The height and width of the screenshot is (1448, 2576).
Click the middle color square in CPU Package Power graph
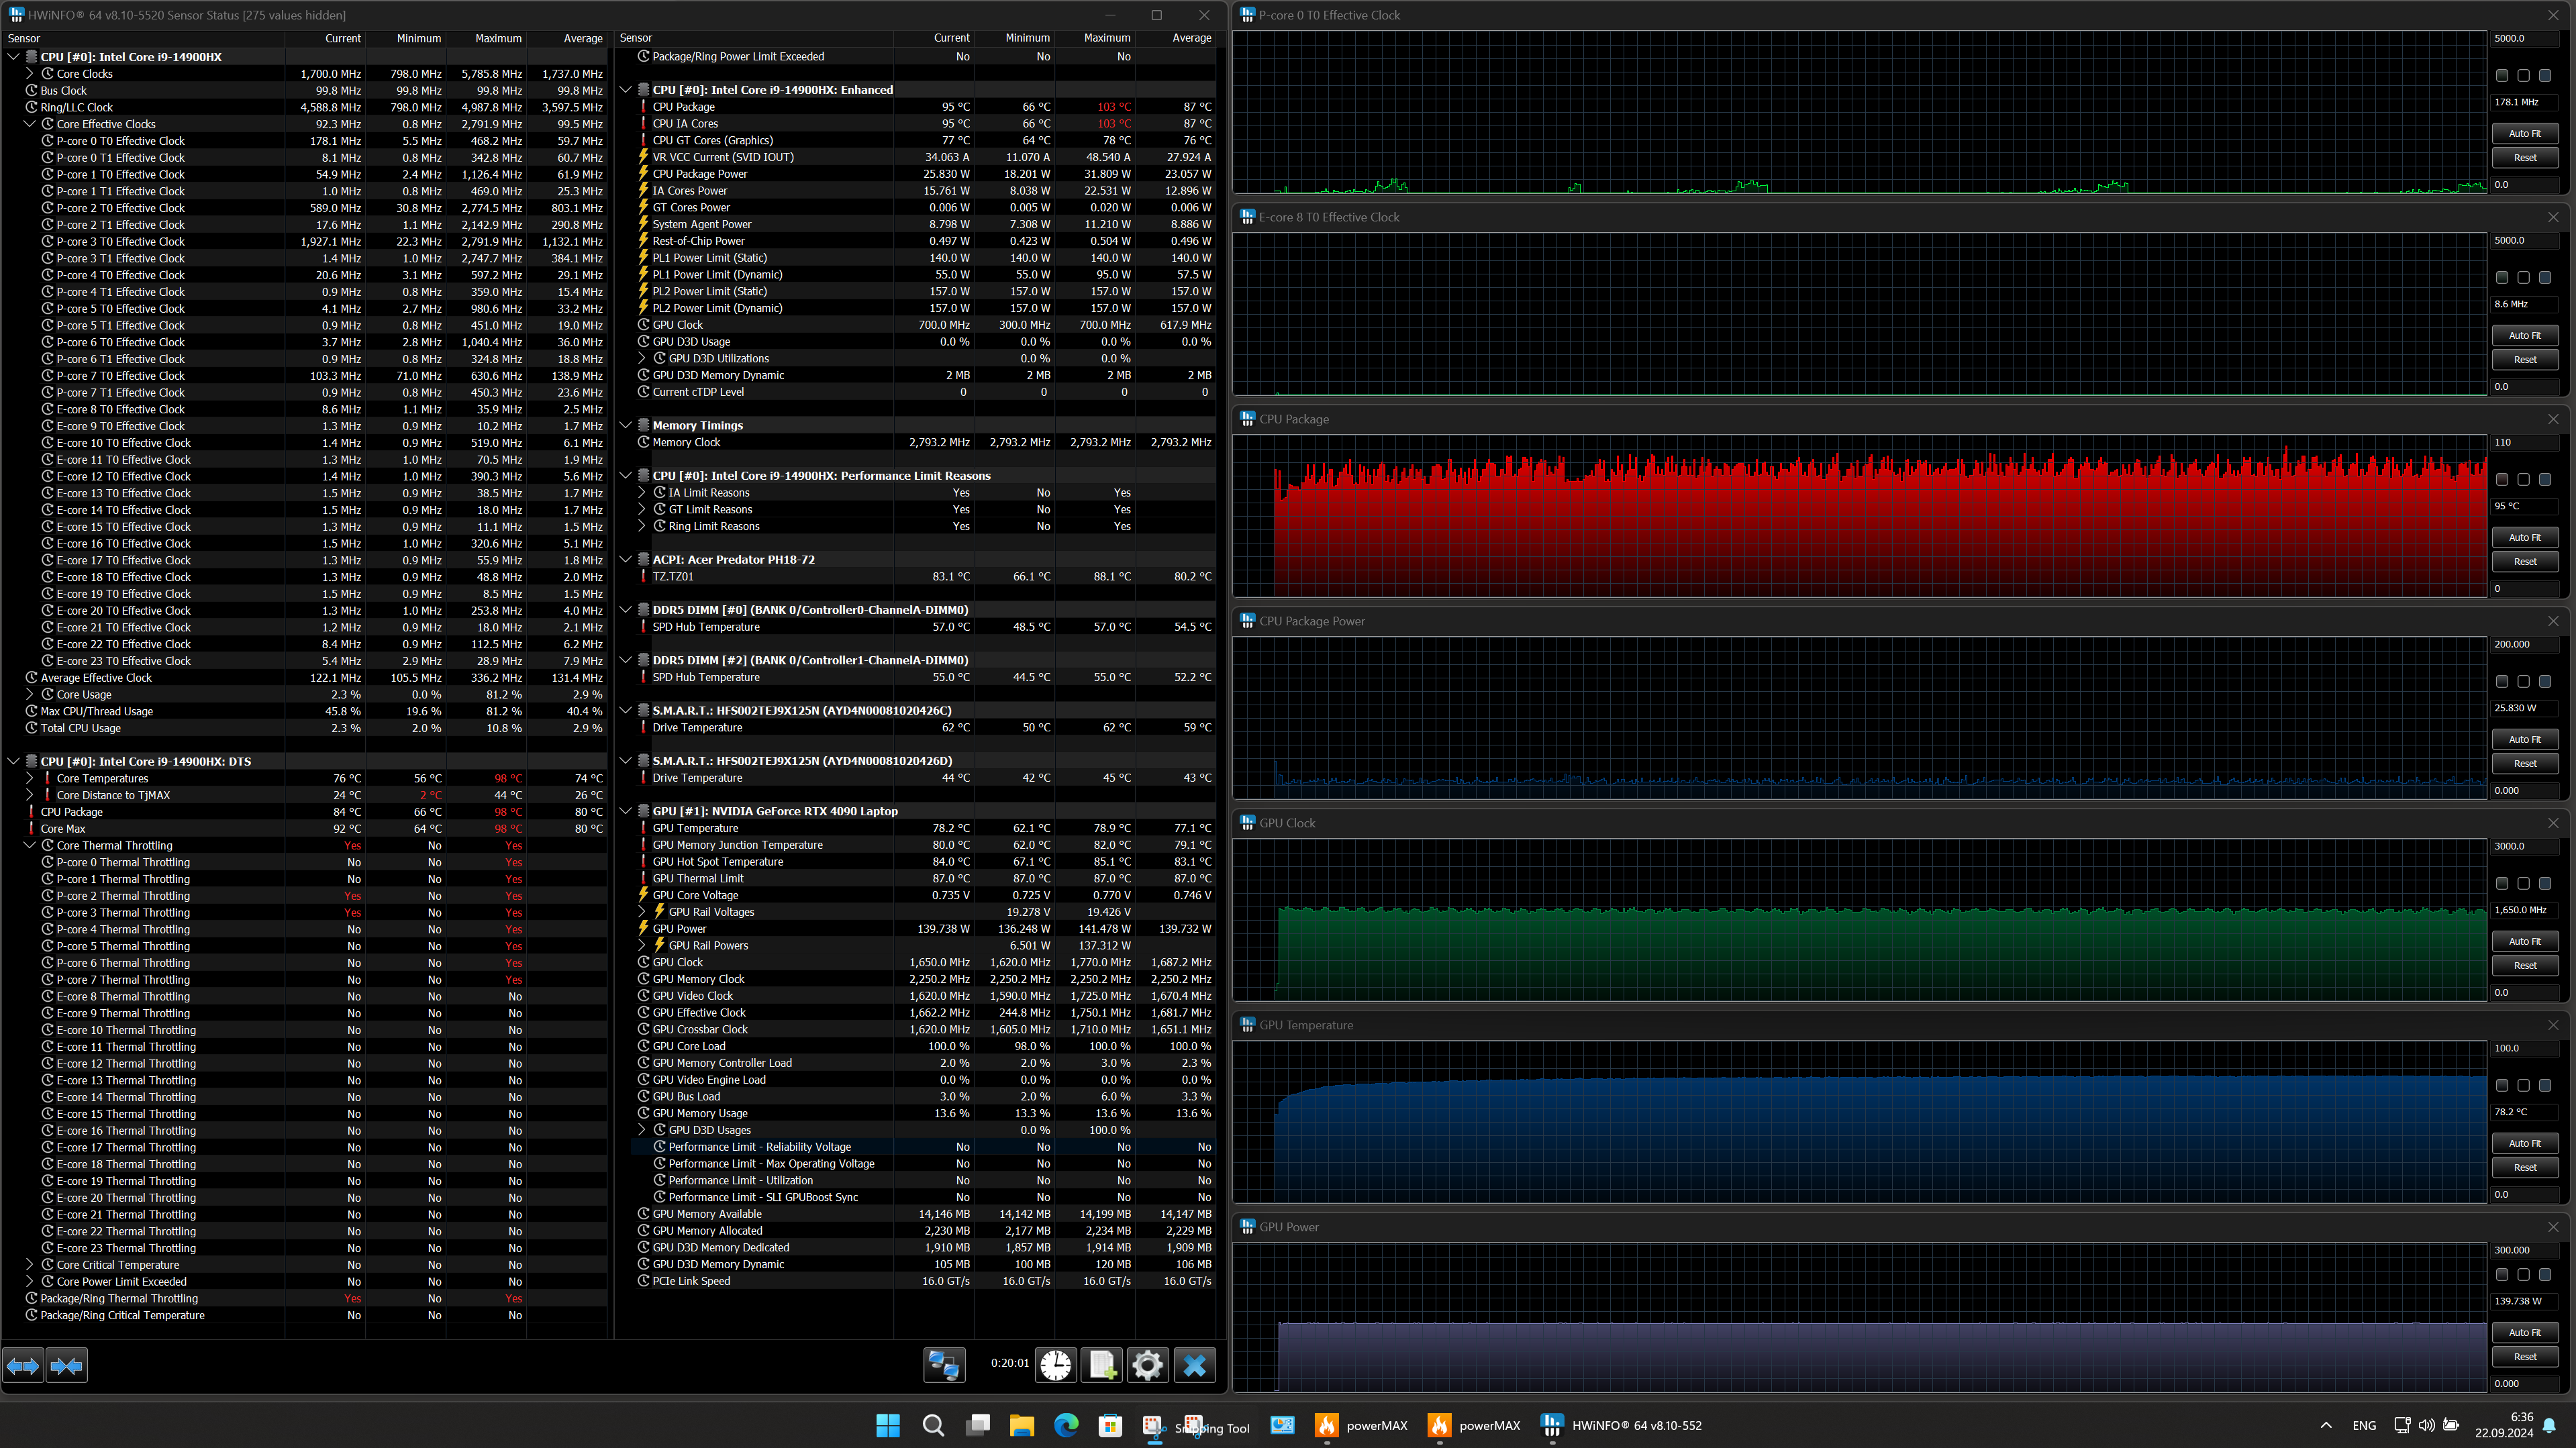point(2523,681)
